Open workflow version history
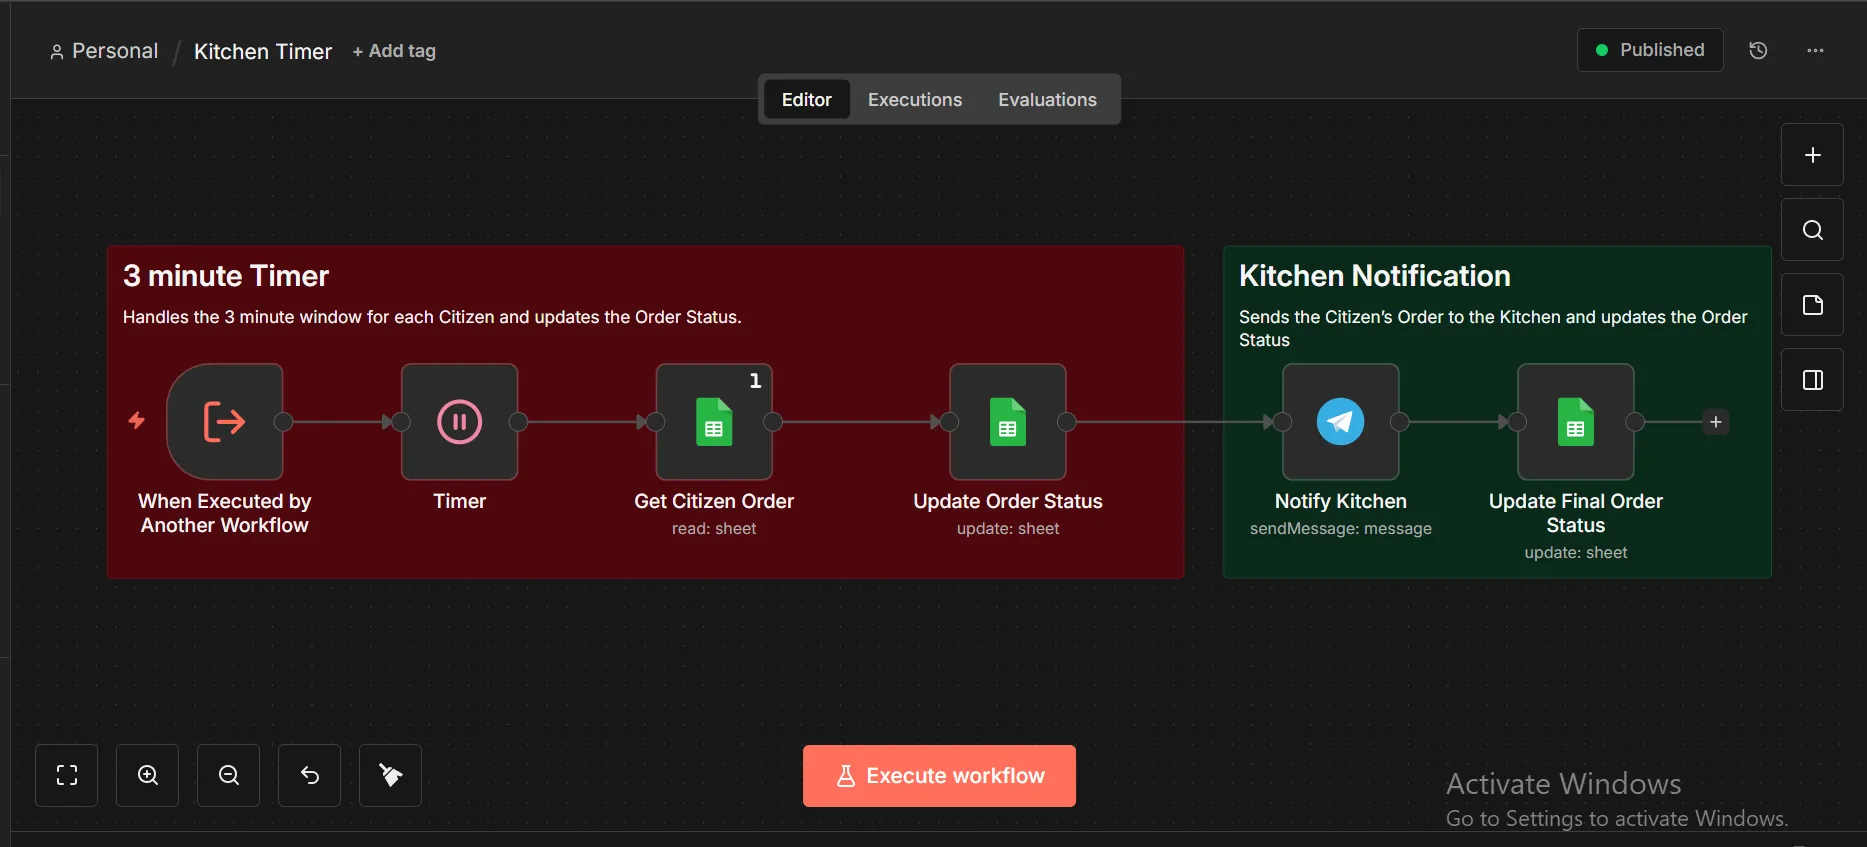Viewport: 1867px width, 847px height. coord(1758,50)
